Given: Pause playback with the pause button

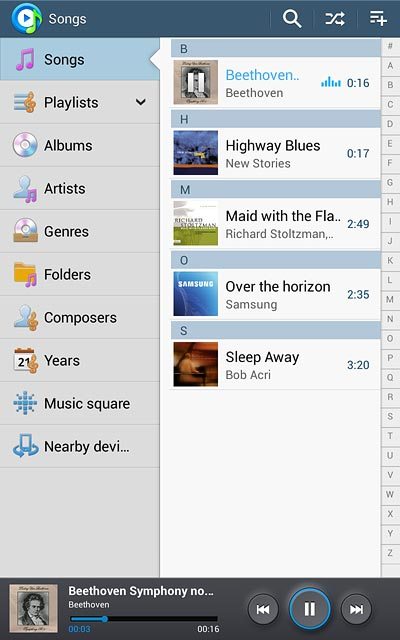Looking at the screenshot, I should [x=309, y=609].
